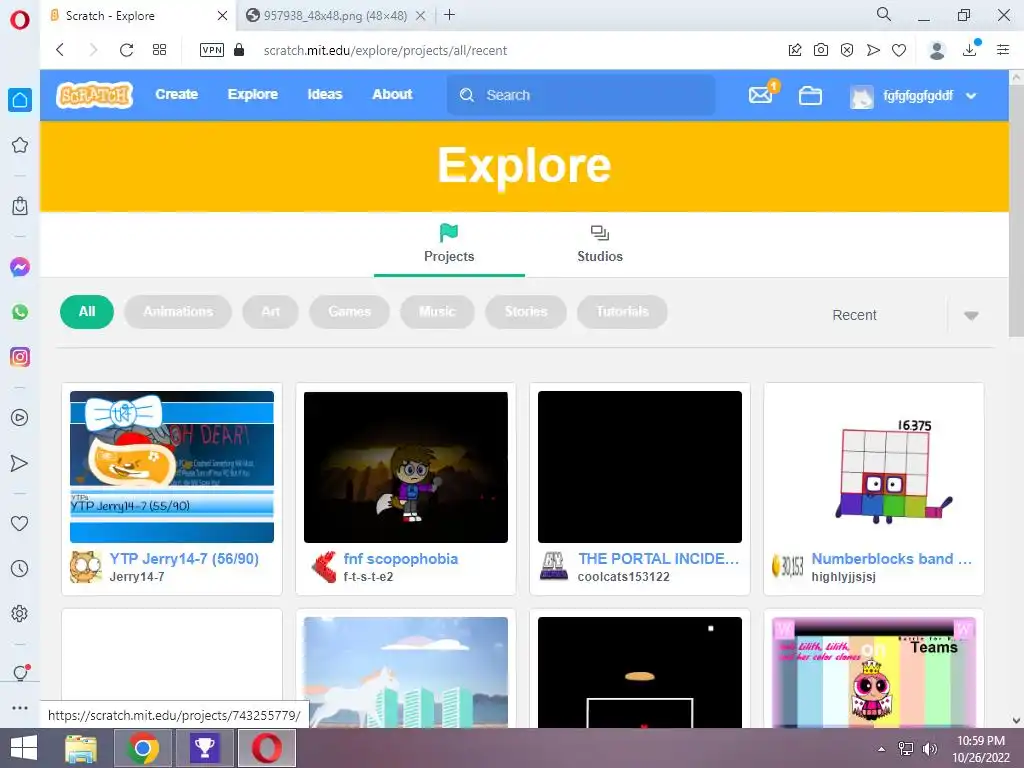Open Explore in Scratch navbar
The image size is (1024, 768).
(x=253, y=95)
